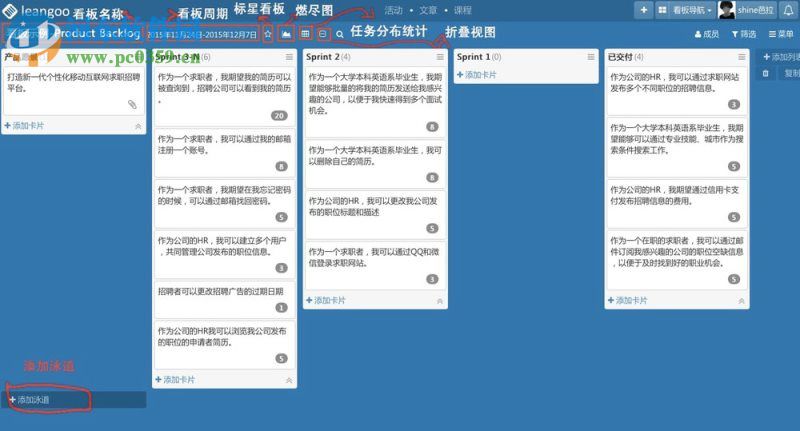Star this board with the star icon
The height and width of the screenshot is (431, 800).
pyautogui.click(x=268, y=34)
